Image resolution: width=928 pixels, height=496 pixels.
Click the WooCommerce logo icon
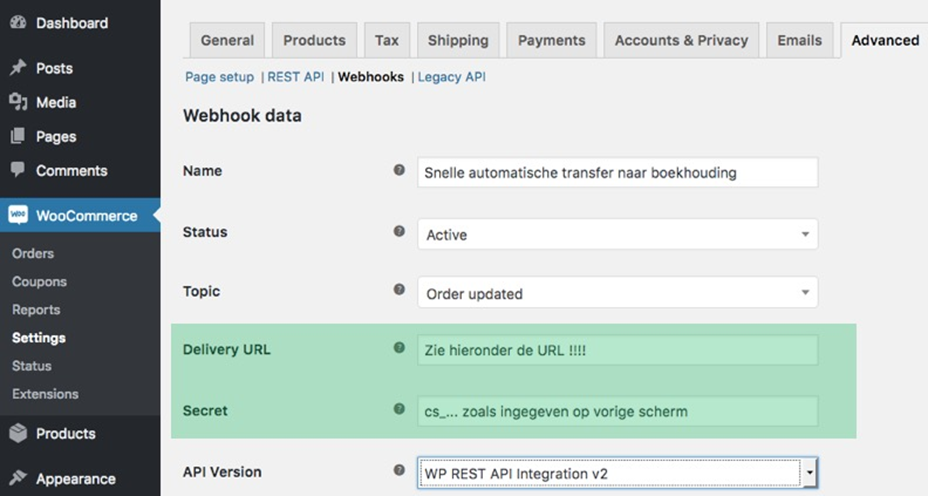point(18,215)
